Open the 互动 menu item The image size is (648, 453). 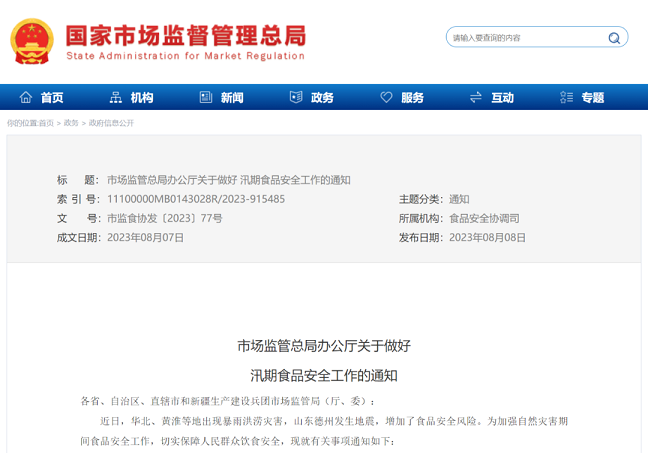click(x=503, y=98)
